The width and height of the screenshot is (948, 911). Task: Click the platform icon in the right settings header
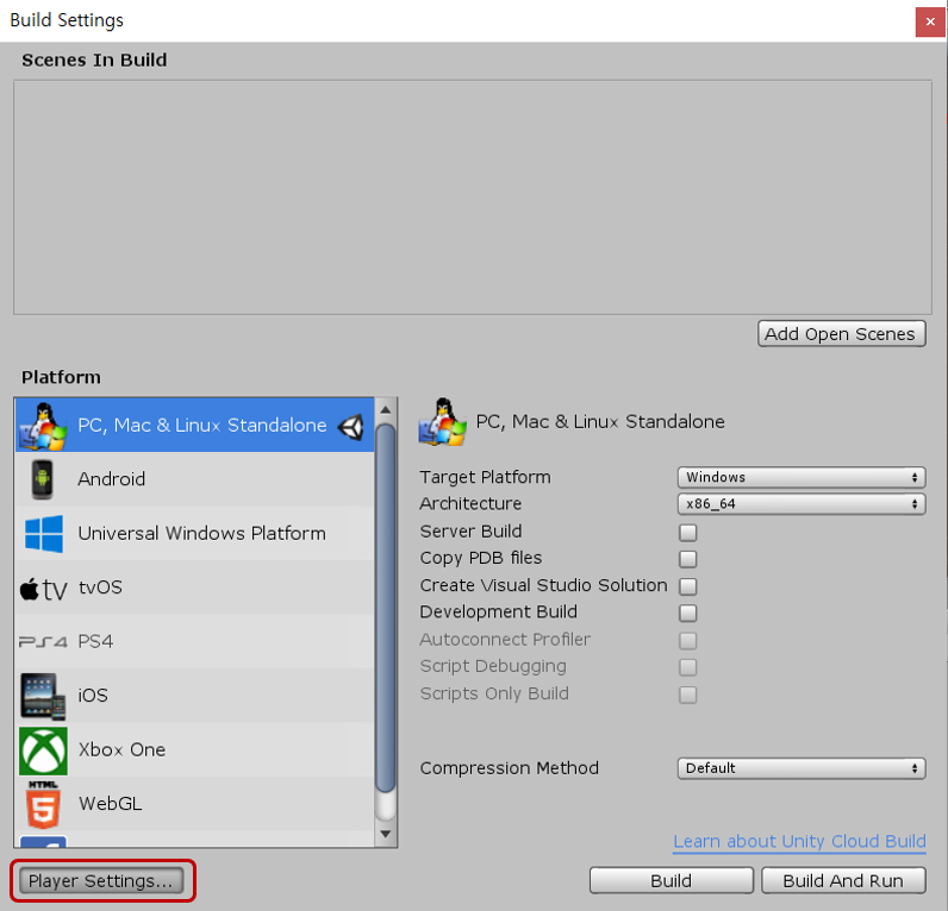point(442,422)
